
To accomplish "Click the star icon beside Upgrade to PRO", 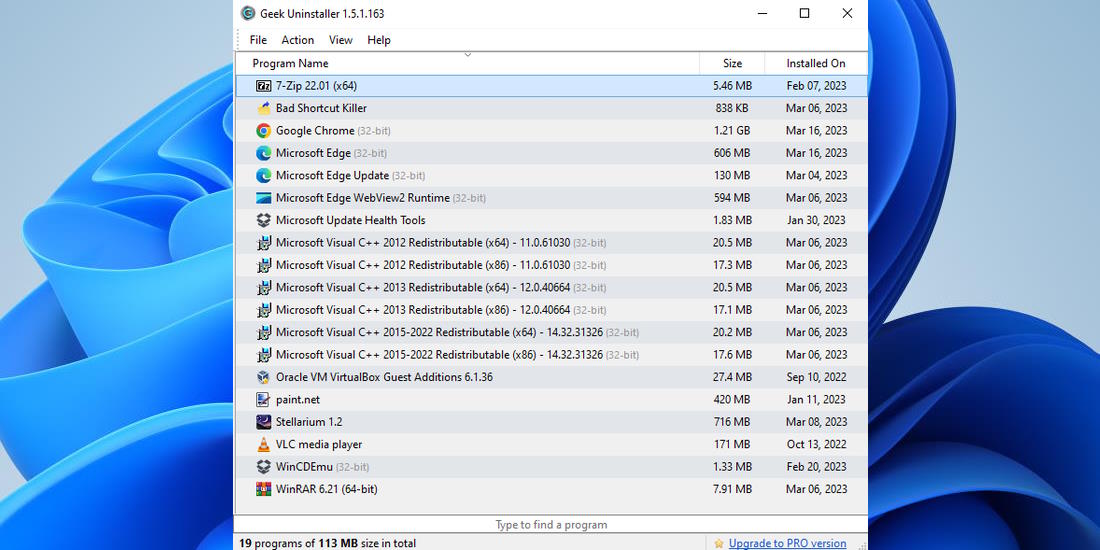I will click(719, 544).
